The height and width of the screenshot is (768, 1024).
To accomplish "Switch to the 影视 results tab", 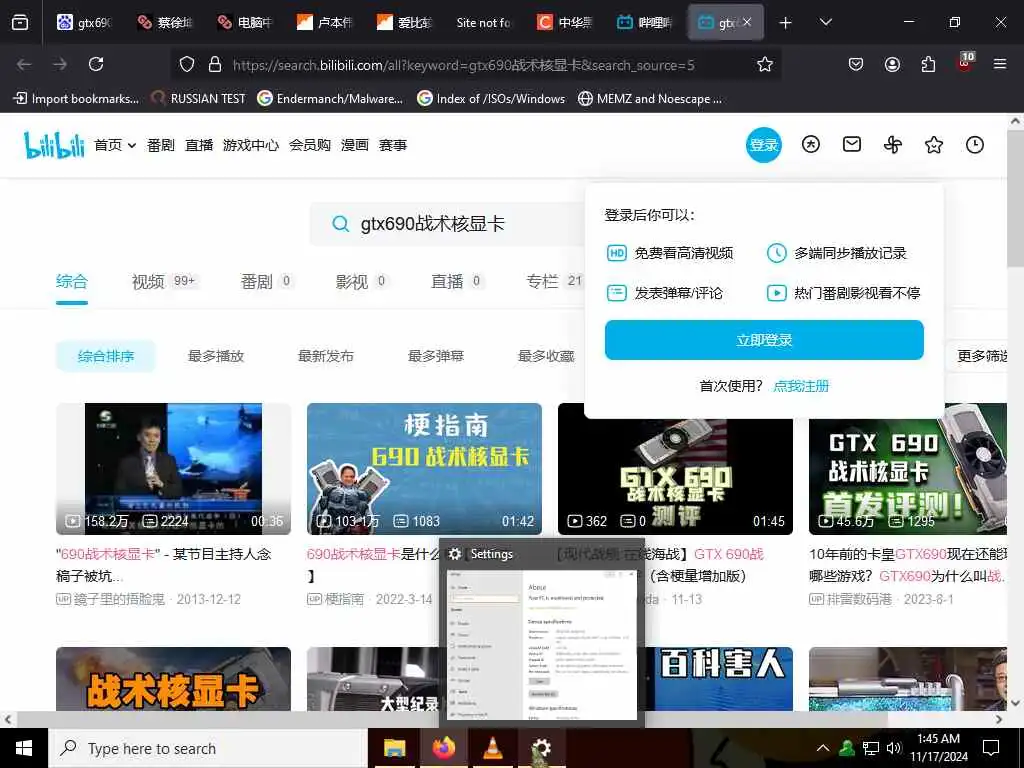I will pyautogui.click(x=361, y=281).
